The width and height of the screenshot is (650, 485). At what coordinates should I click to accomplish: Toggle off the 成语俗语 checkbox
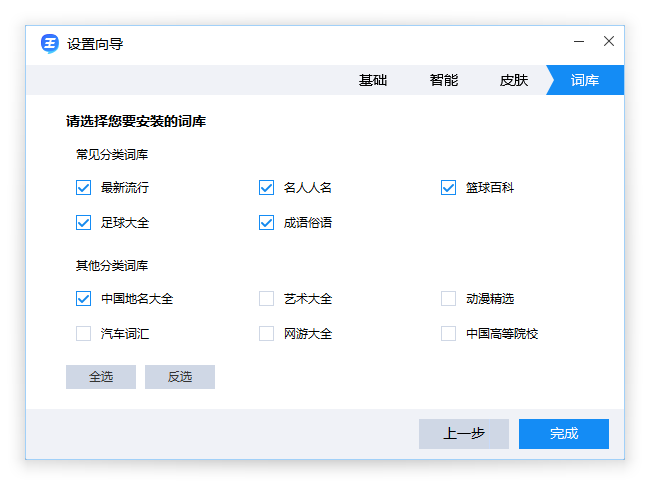click(267, 223)
